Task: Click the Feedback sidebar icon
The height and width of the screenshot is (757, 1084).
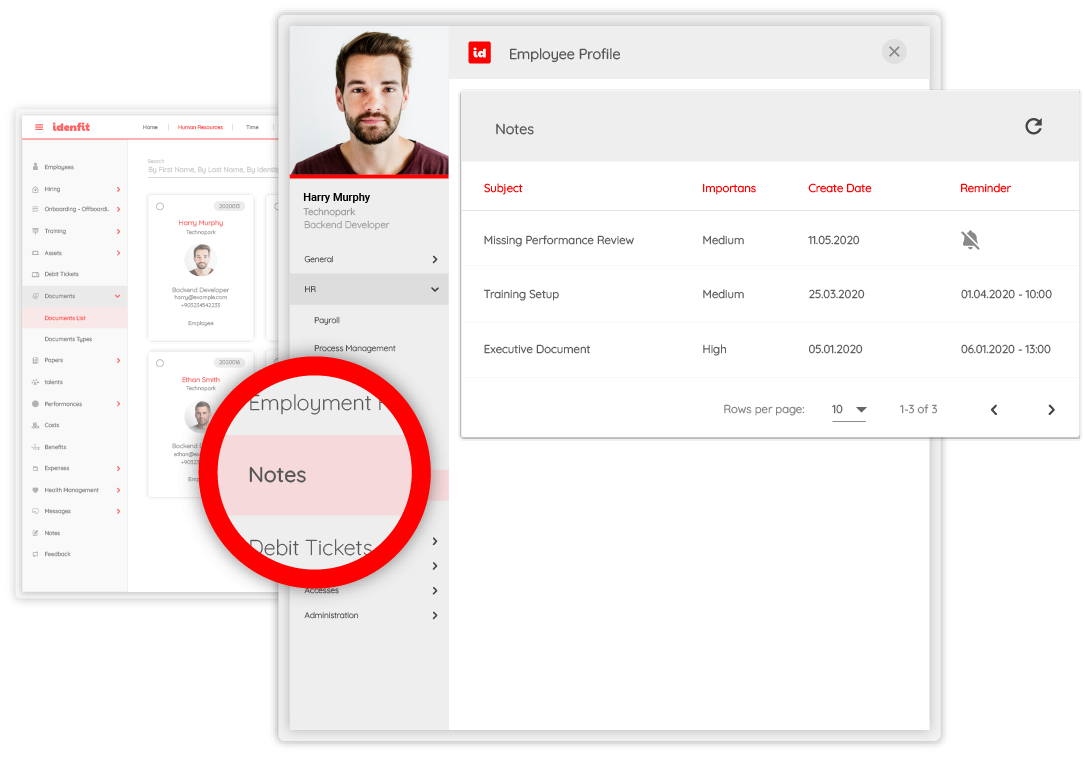Action: (x=35, y=554)
